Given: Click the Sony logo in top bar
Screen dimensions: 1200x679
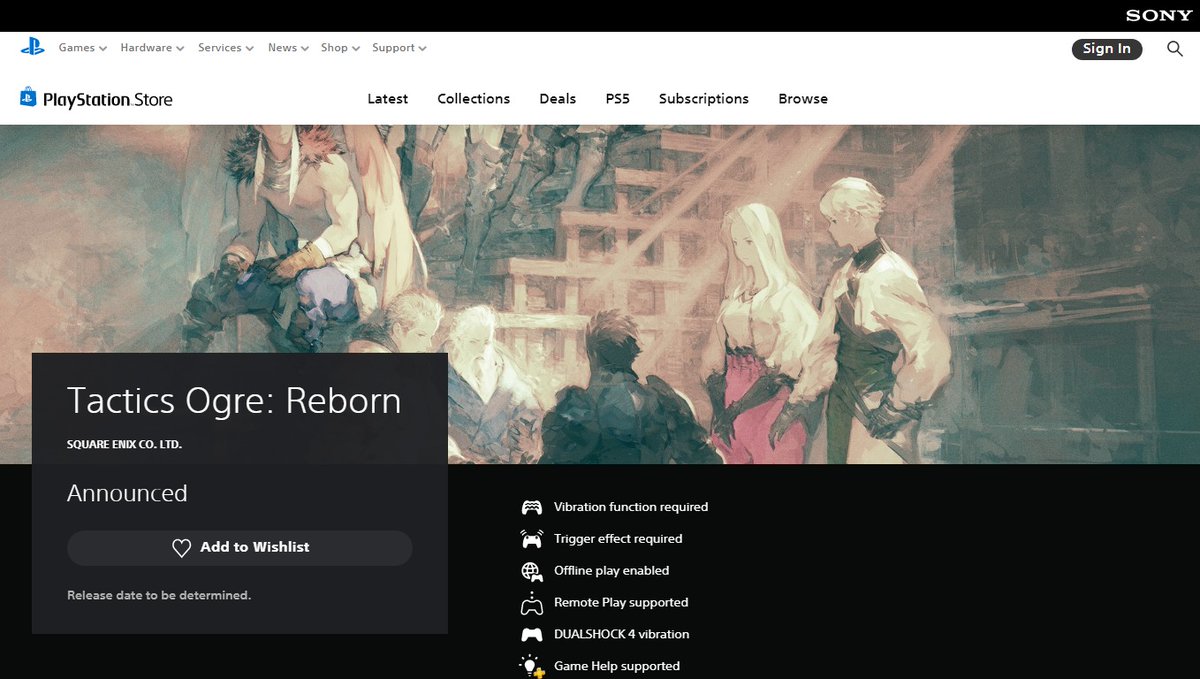Looking at the screenshot, I should pos(1159,15).
